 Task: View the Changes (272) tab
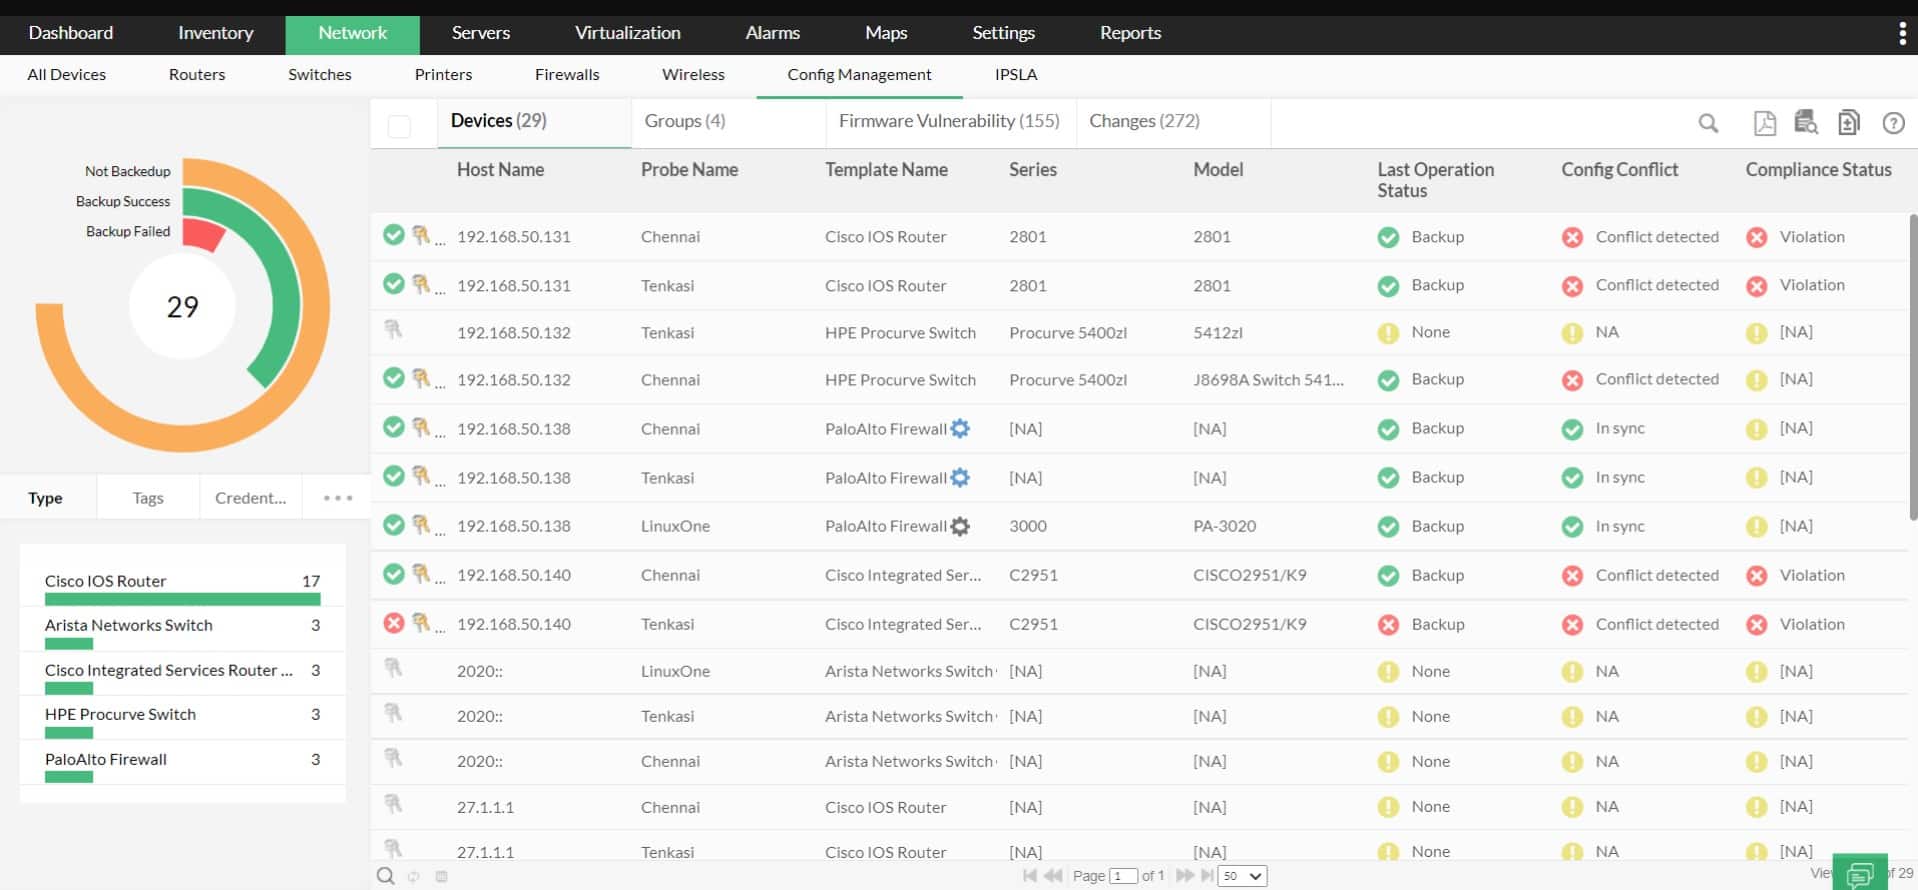coord(1144,121)
